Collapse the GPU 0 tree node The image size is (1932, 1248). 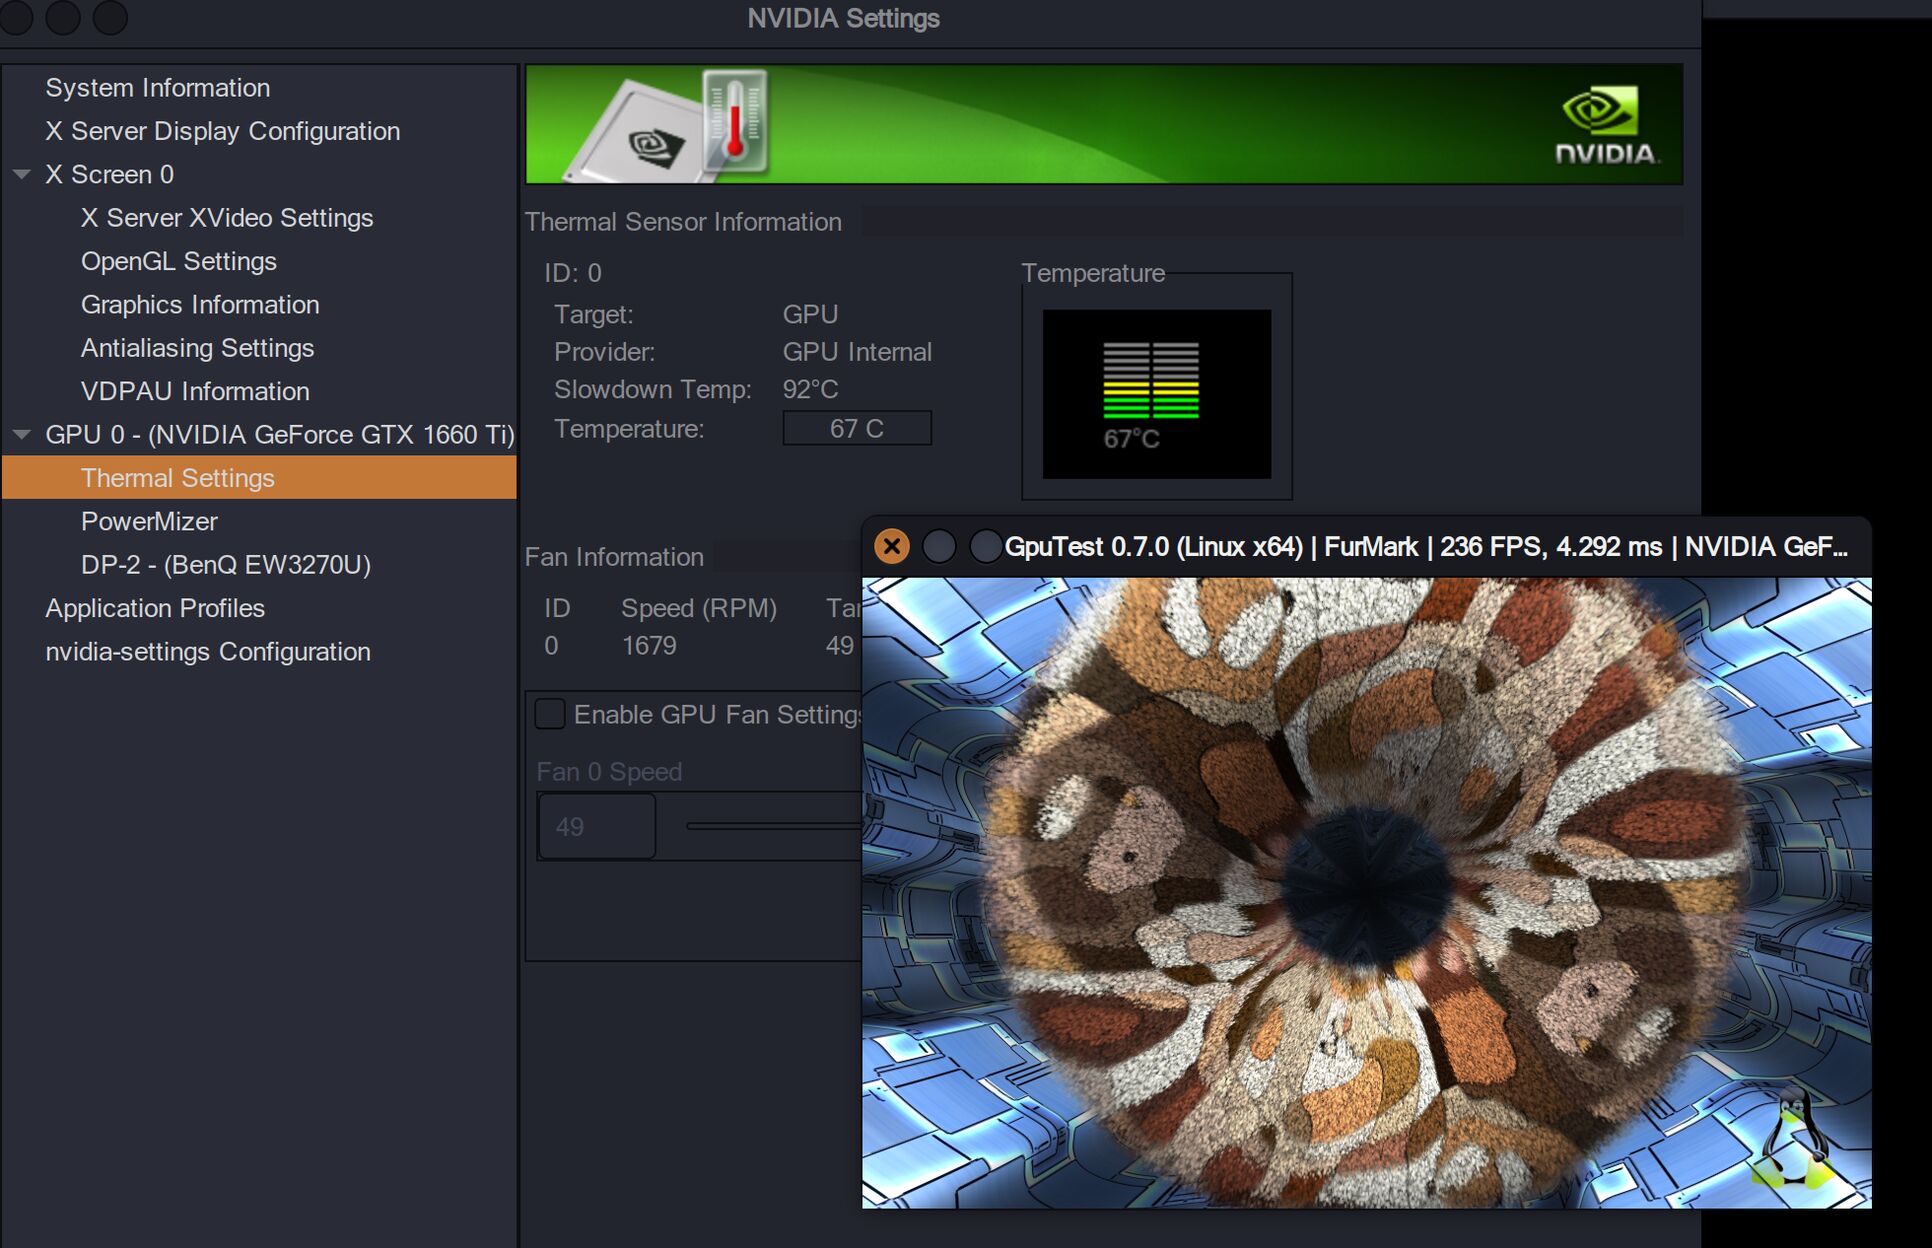tap(21, 434)
